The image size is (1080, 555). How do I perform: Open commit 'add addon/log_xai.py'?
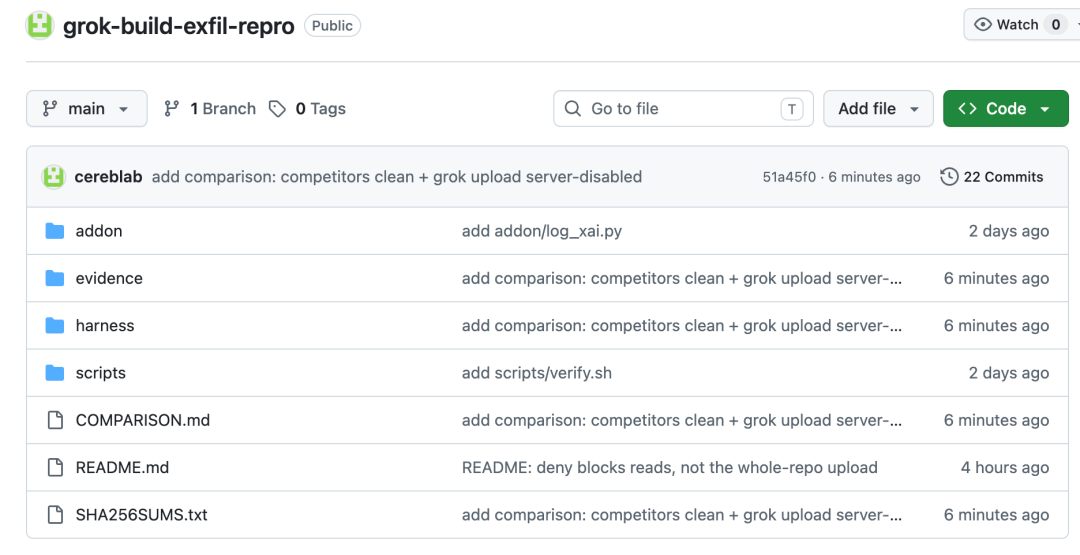pyautogui.click(x=542, y=231)
